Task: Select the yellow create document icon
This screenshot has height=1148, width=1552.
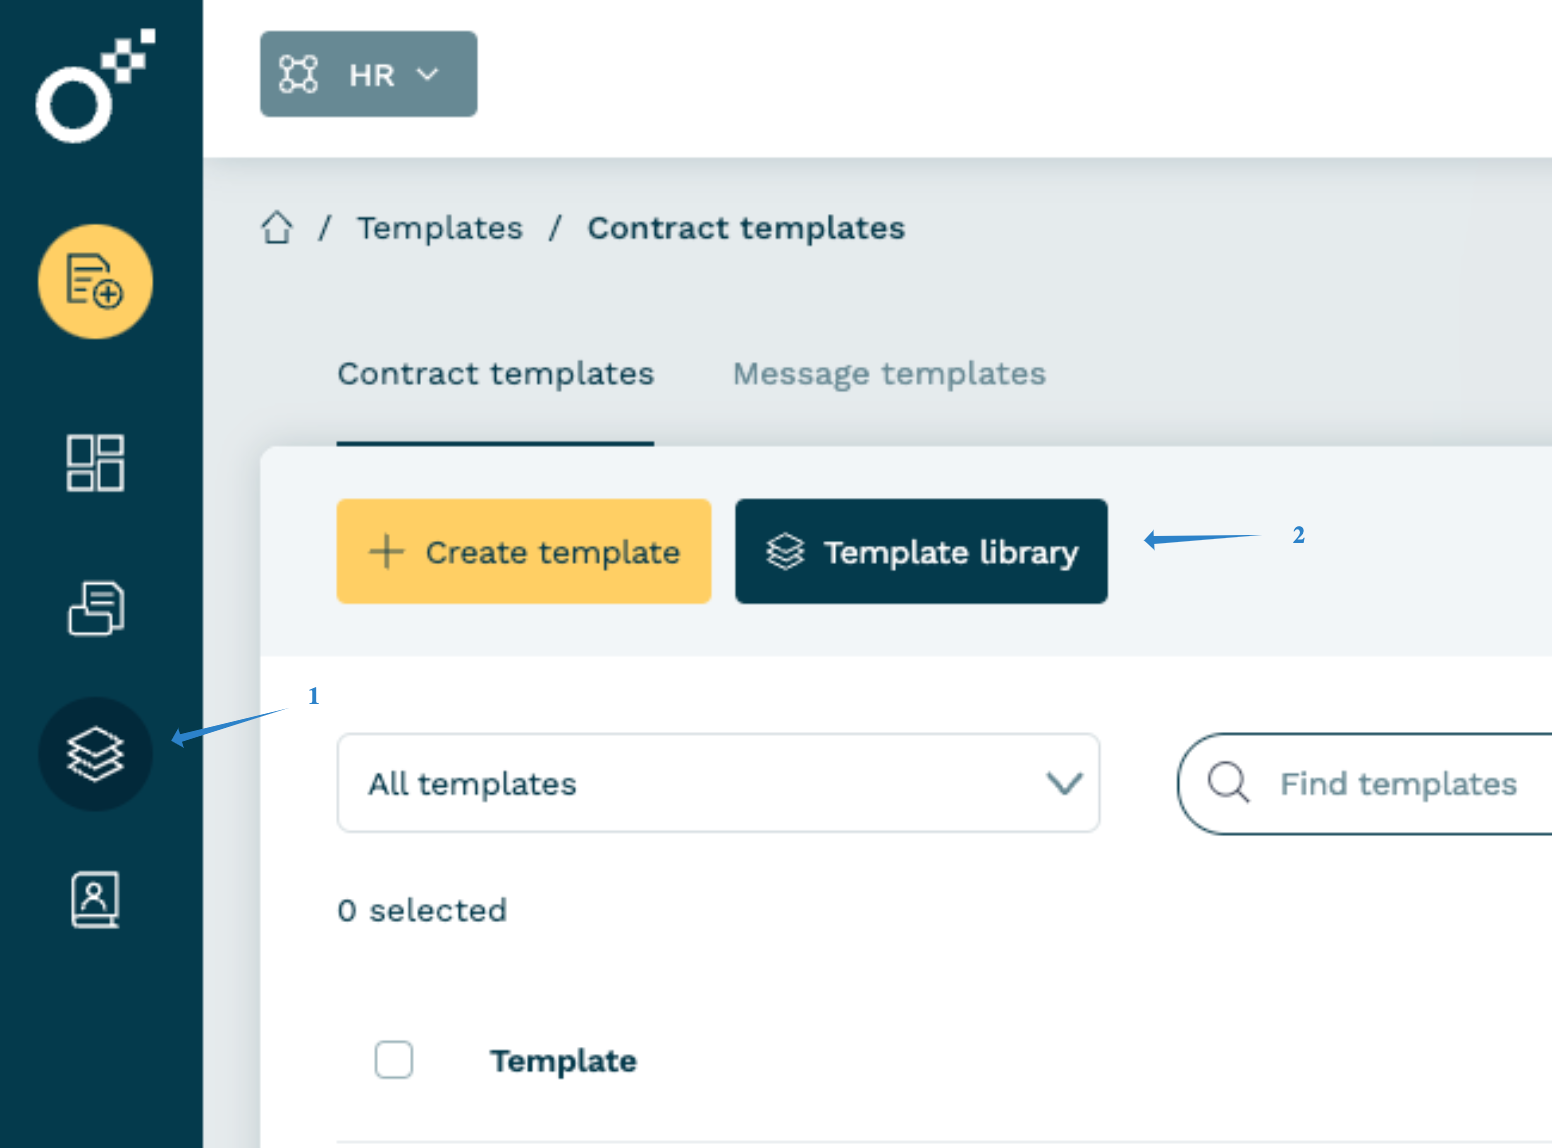Action: point(95,282)
